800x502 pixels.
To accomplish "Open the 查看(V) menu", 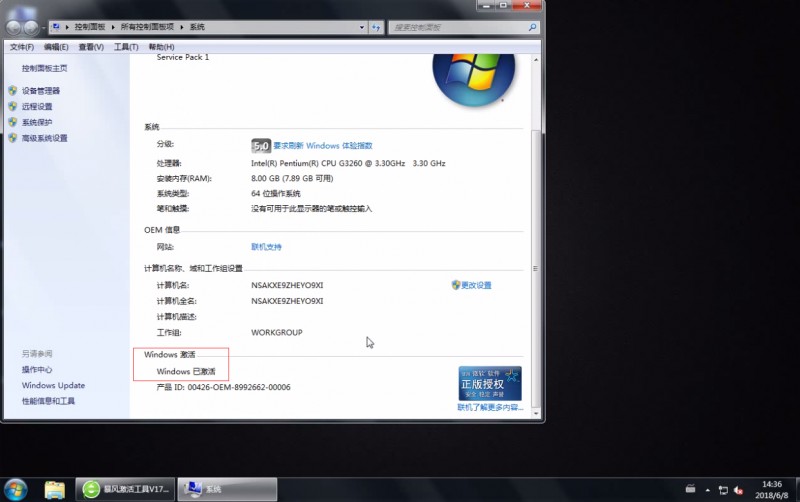I will pyautogui.click(x=91, y=47).
